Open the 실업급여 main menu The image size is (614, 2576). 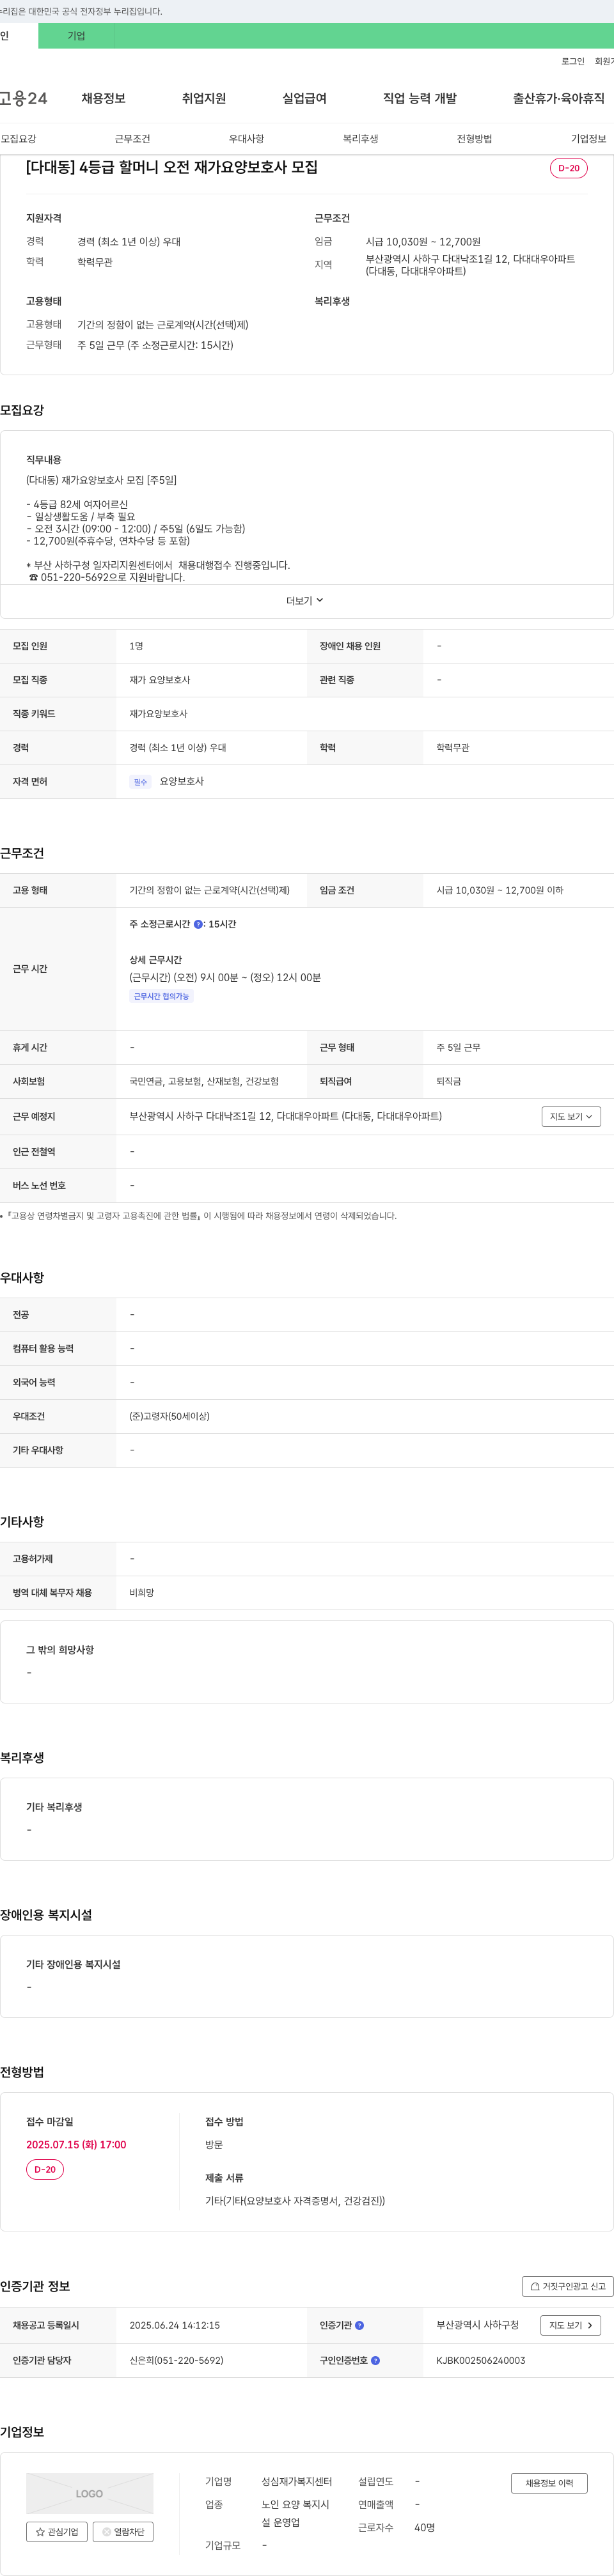304,98
